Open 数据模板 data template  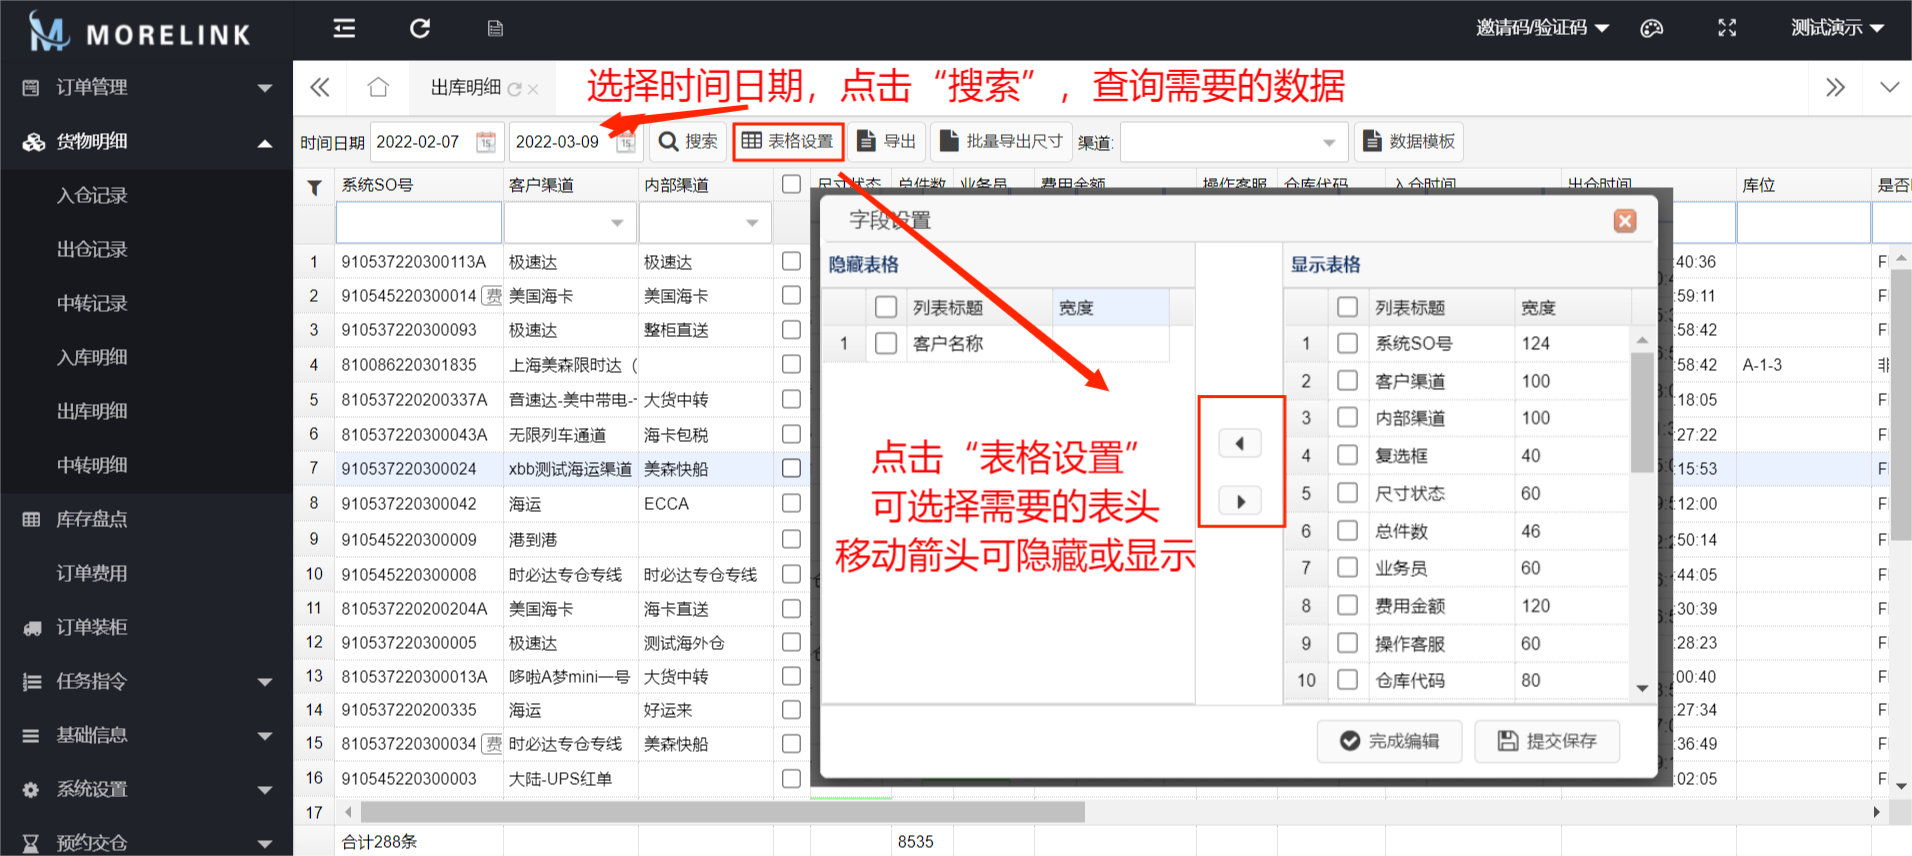click(x=1409, y=142)
